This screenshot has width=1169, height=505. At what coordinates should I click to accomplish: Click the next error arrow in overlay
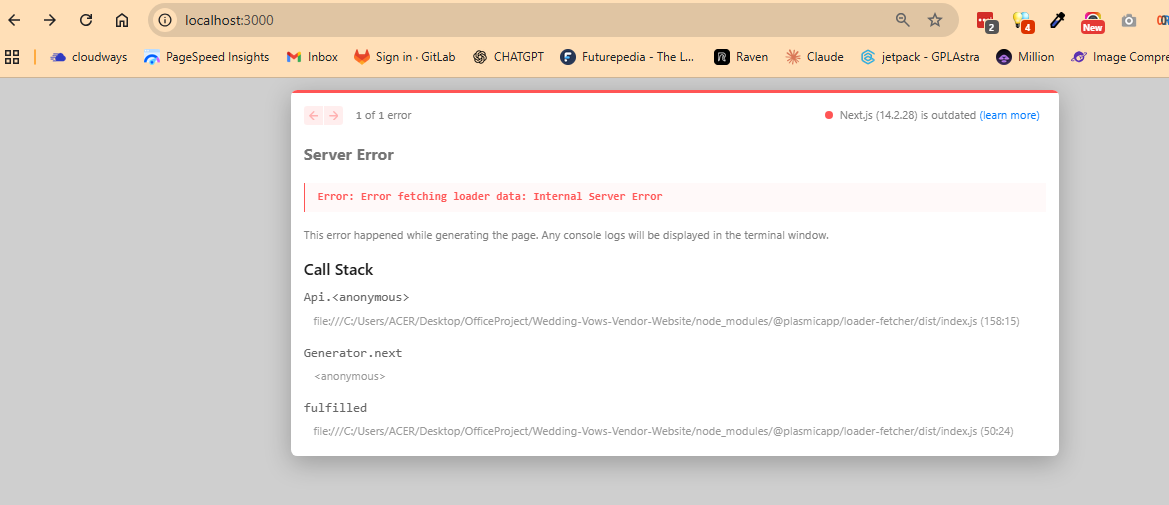[x=333, y=116]
